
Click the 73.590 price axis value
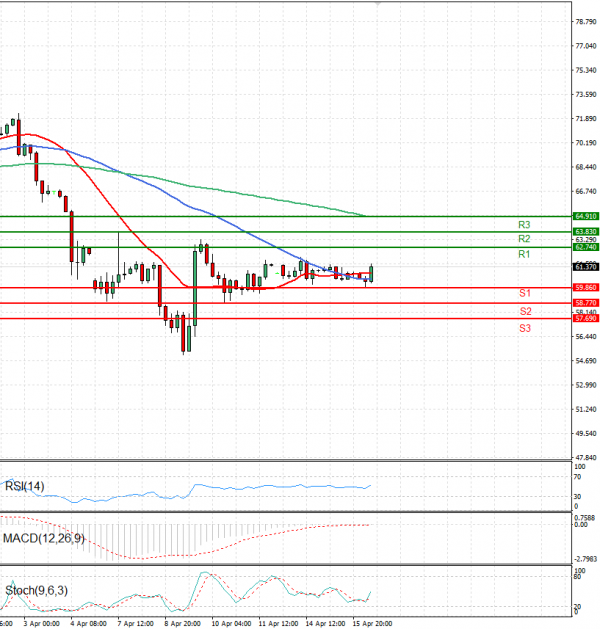pyautogui.click(x=586, y=95)
